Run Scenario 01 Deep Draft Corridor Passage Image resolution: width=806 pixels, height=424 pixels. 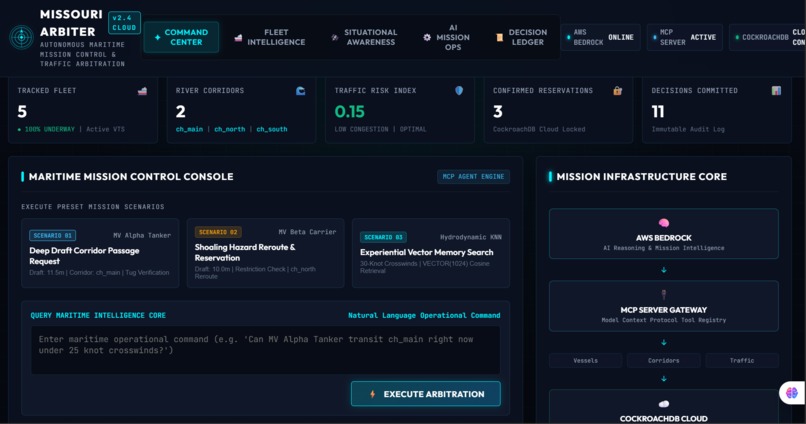click(100, 253)
